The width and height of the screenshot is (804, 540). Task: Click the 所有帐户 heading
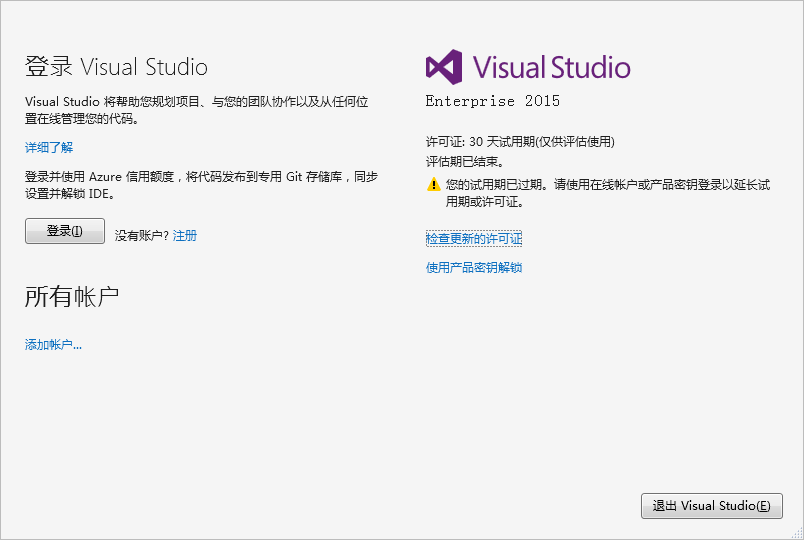(72, 296)
